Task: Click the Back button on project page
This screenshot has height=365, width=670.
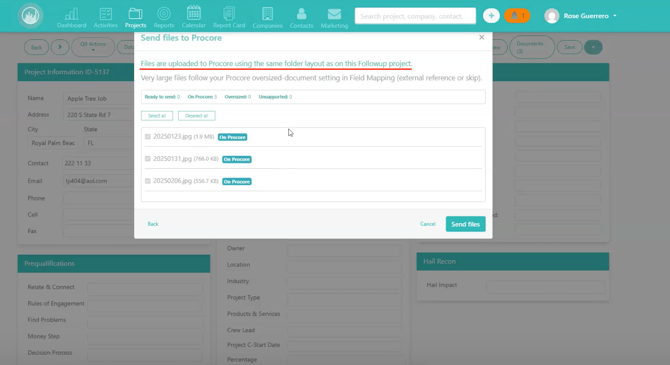Action: coord(36,47)
